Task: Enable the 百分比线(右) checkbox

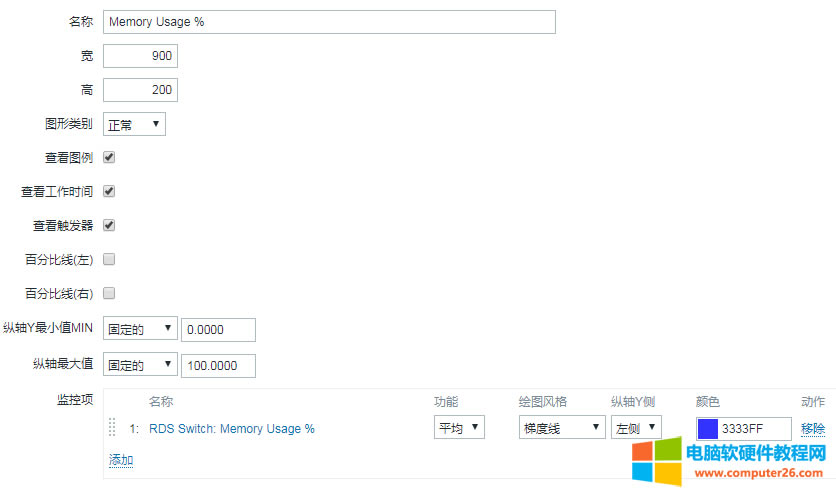Action: click(x=110, y=293)
